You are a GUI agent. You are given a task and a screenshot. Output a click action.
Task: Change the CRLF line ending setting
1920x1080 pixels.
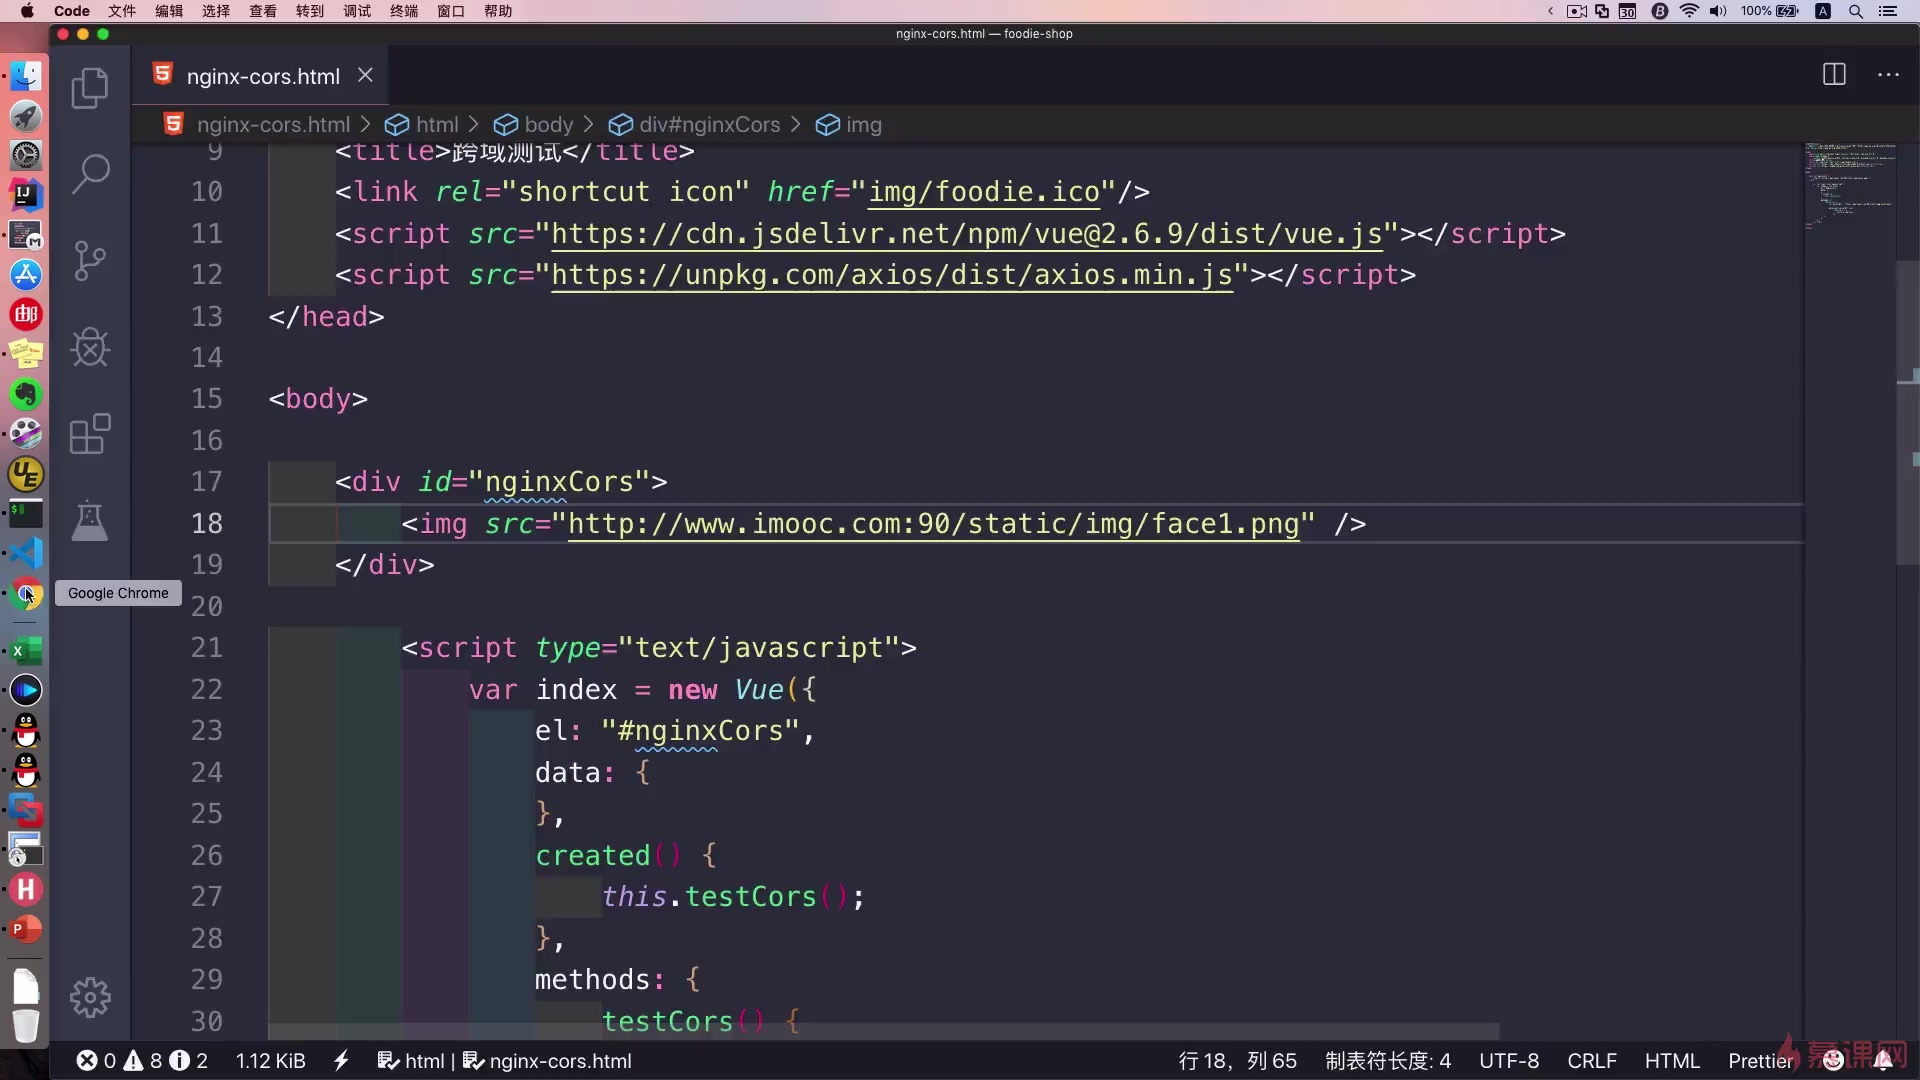1591,1061
